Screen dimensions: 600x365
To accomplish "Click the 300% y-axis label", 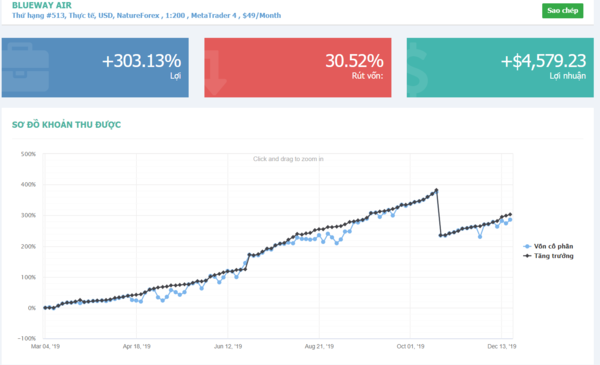I will tap(28, 215).
